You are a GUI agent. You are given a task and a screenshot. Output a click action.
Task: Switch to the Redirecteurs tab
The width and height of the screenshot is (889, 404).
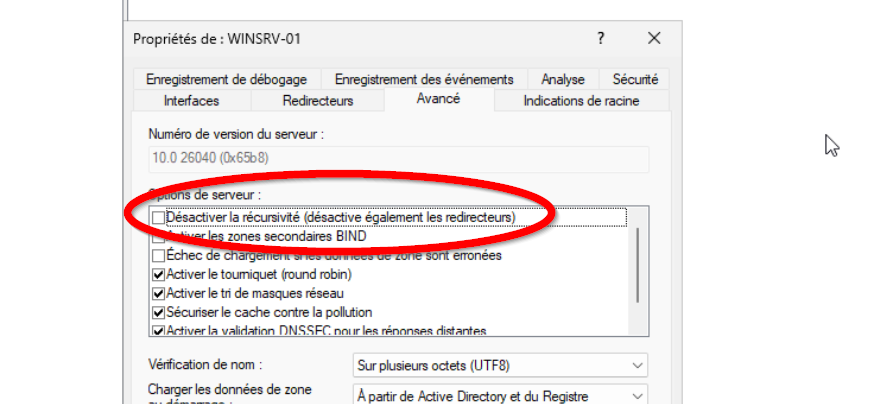click(x=318, y=100)
